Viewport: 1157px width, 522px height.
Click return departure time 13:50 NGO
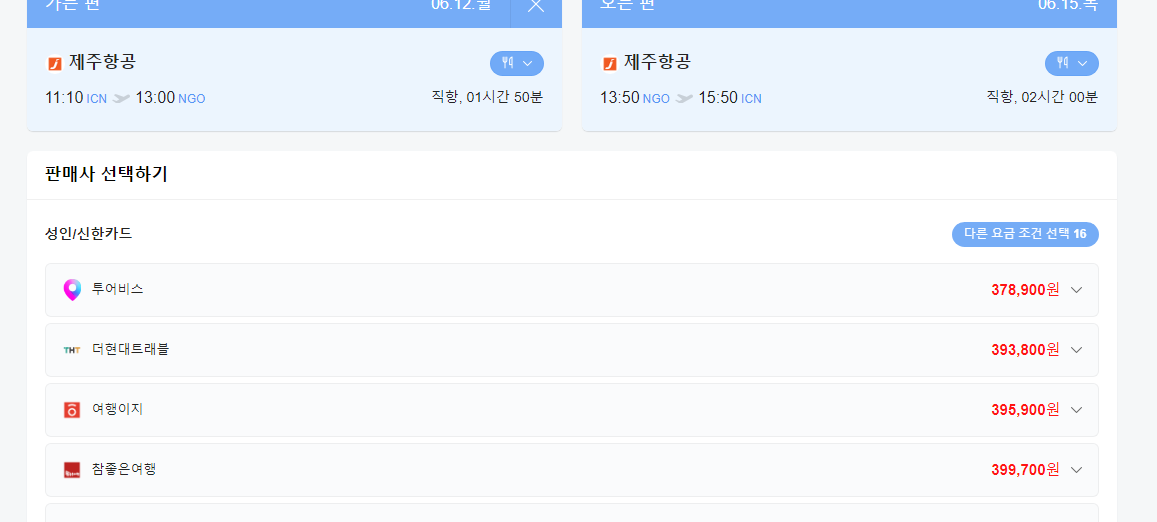coord(635,97)
